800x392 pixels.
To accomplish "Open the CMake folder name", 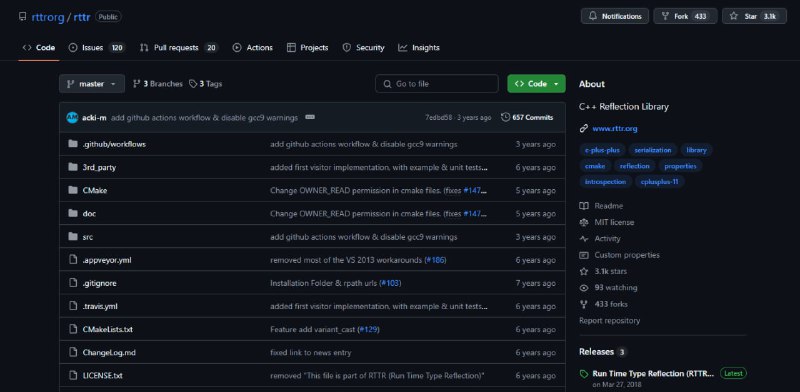I will pos(95,190).
